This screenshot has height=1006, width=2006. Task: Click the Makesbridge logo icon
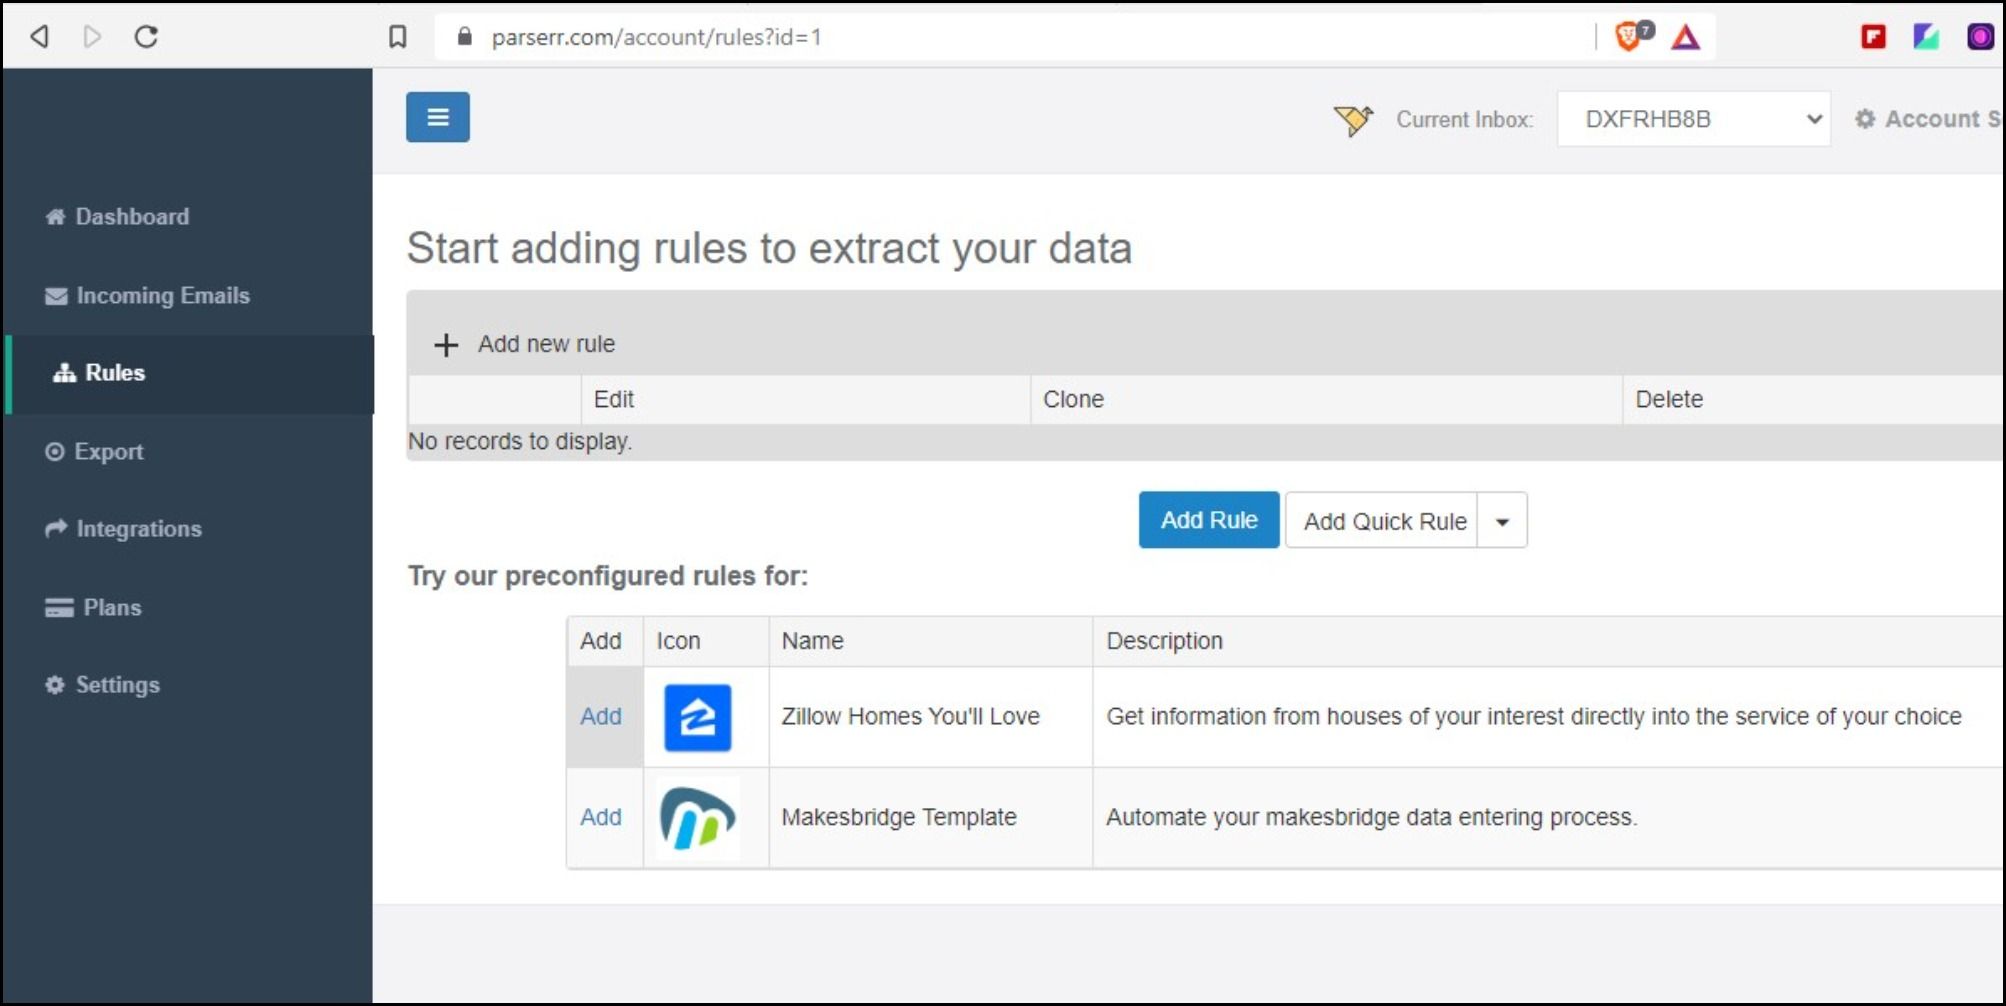click(x=697, y=818)
